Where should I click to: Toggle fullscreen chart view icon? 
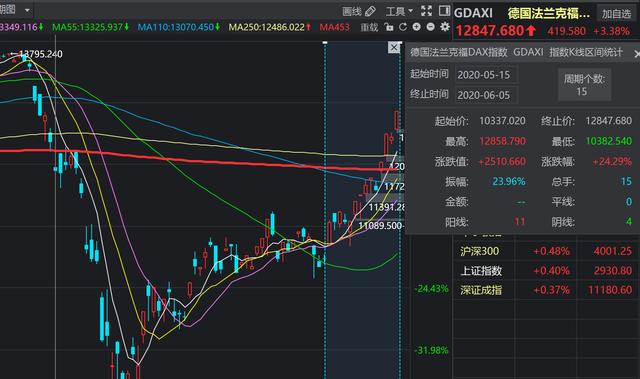point(427,11)
